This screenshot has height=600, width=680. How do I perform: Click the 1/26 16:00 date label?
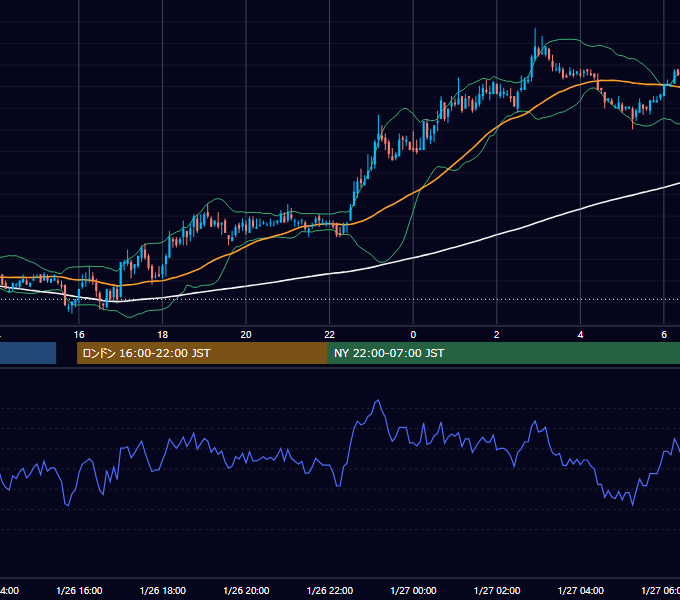[79, 590]
